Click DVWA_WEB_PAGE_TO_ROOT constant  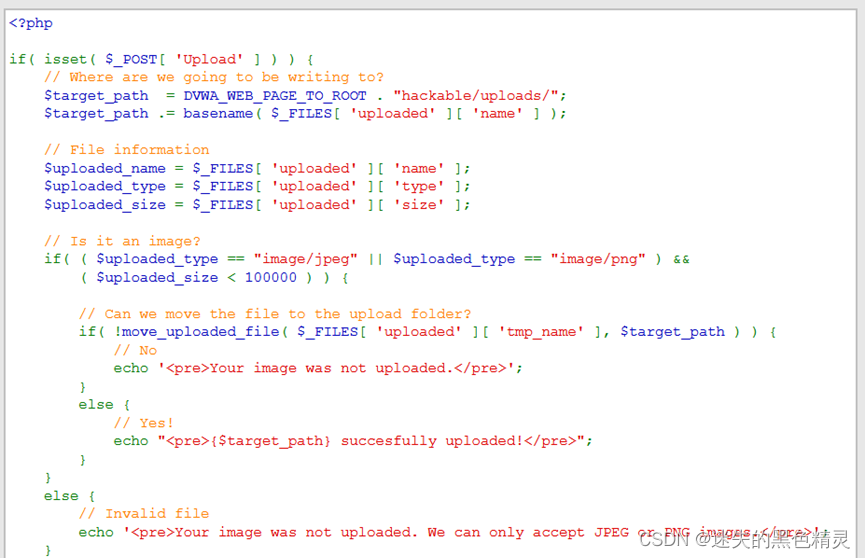275,95
